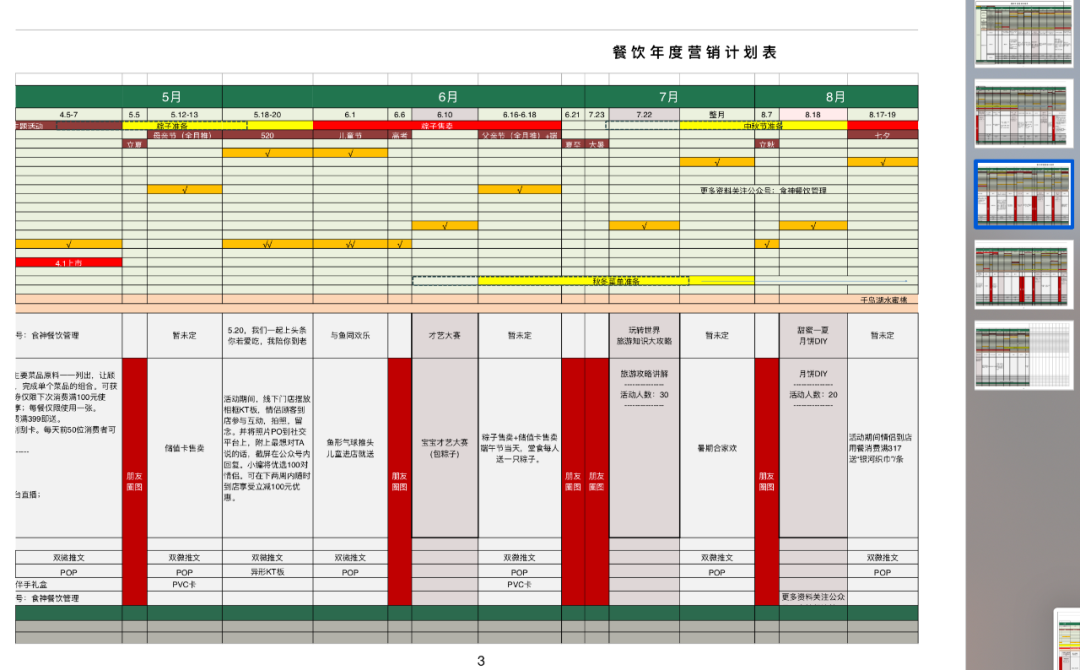1080x670 pixels.
Task: Select the 6月 month header
Action: coord(448,97)
